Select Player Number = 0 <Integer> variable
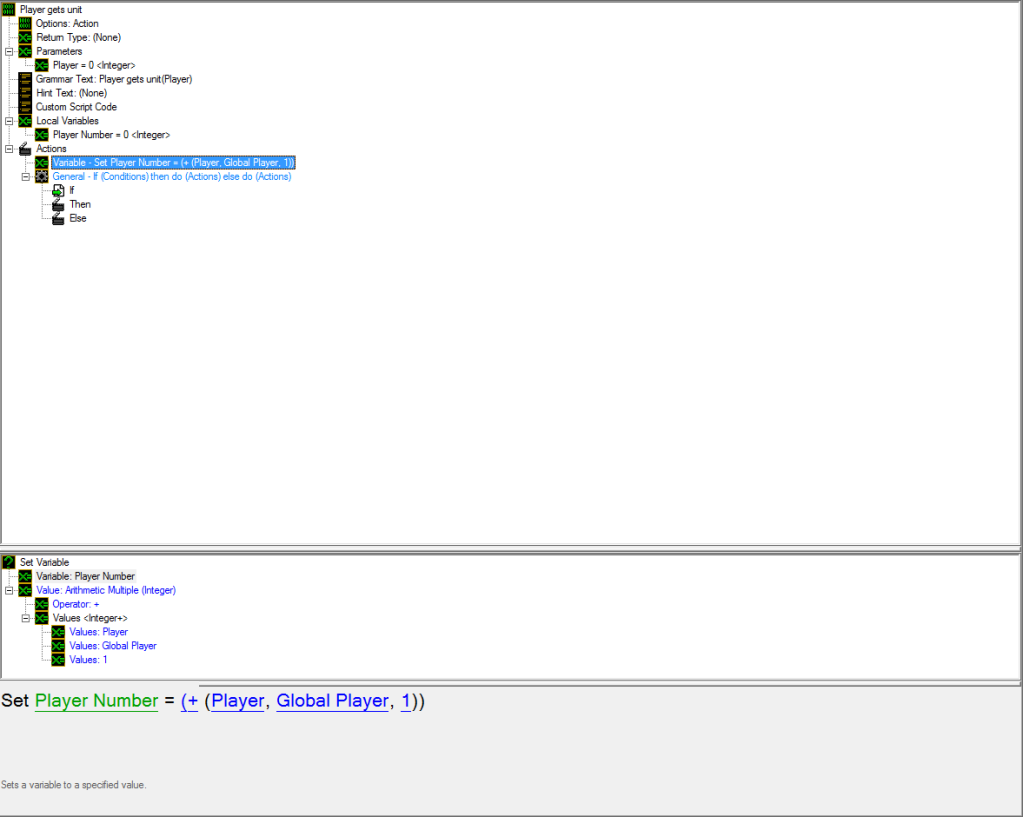1023x817 pixels. (112, 135)
